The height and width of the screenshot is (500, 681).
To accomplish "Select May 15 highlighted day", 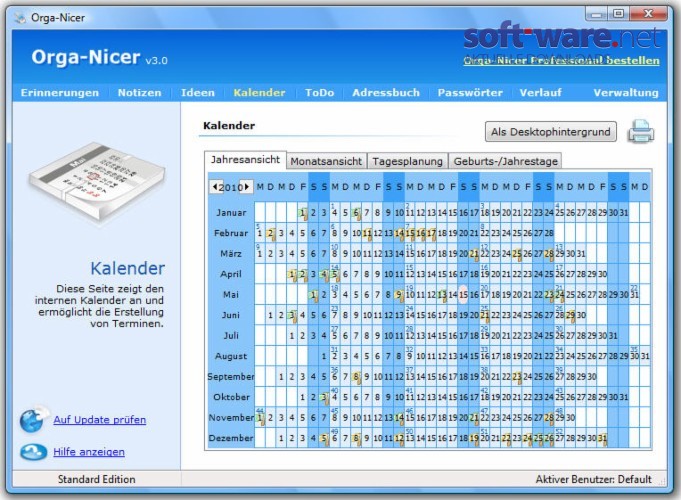I will point(463,295).
